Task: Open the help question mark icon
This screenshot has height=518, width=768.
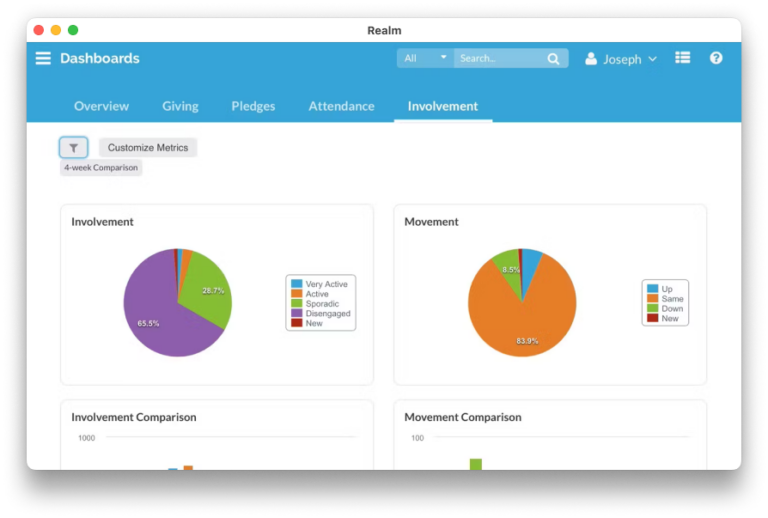Action: tap(716, 58)
